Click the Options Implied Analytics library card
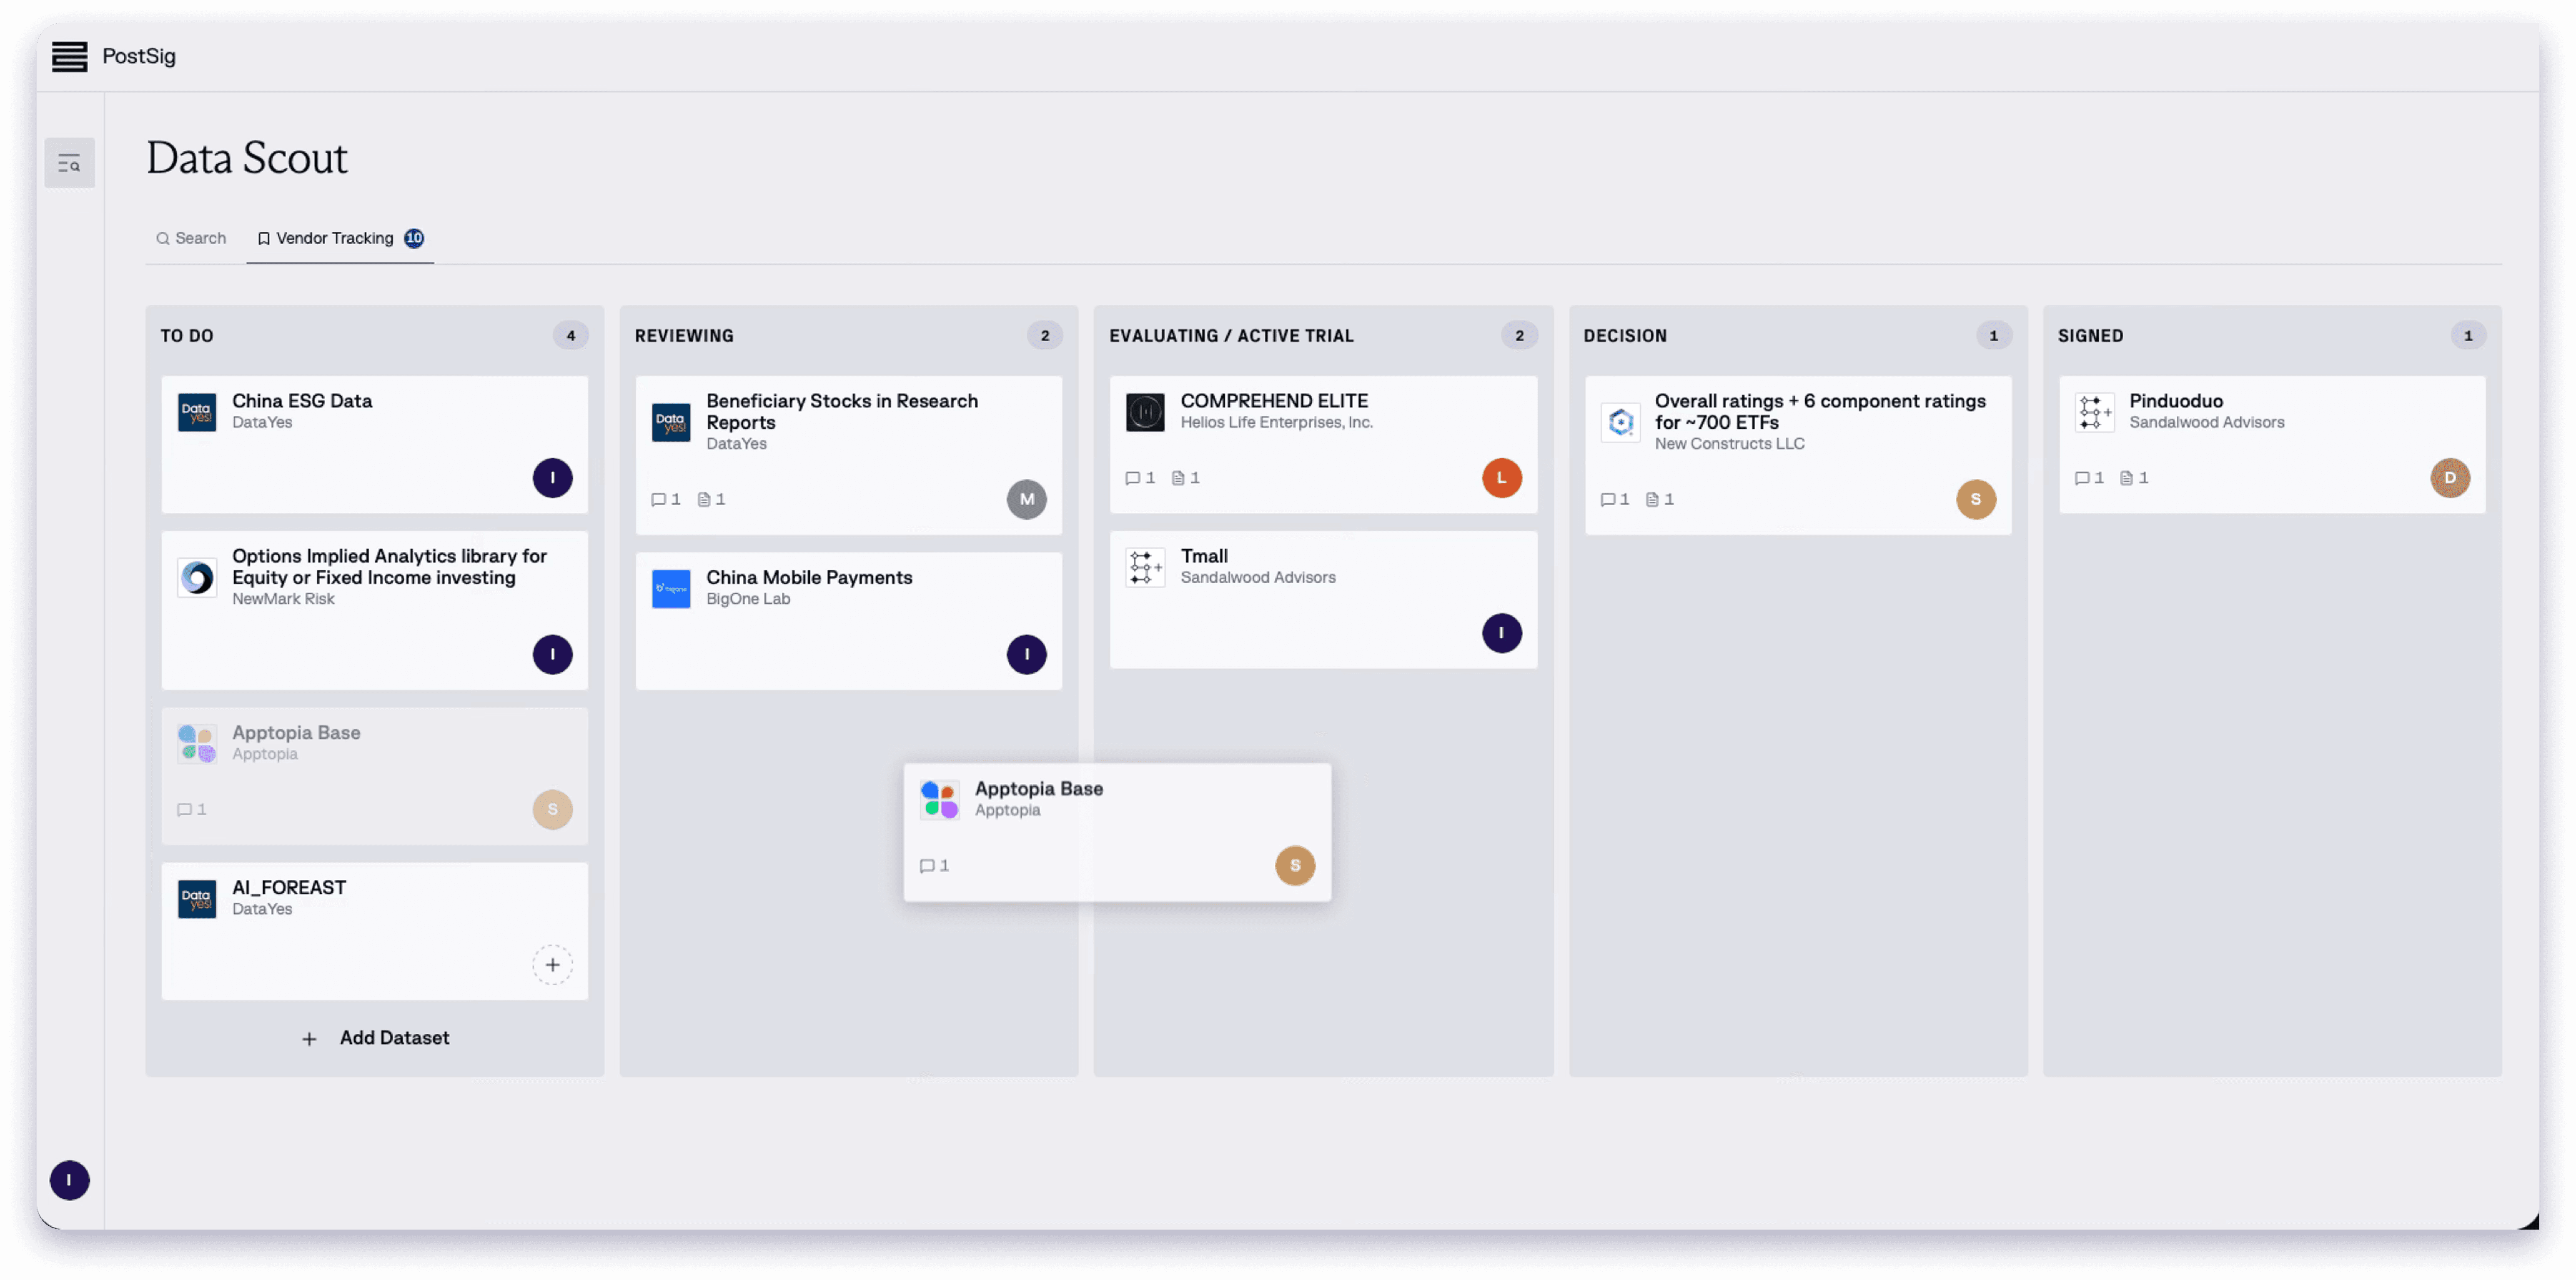Screen dimensions: 2576x1280 coord(389,567)
